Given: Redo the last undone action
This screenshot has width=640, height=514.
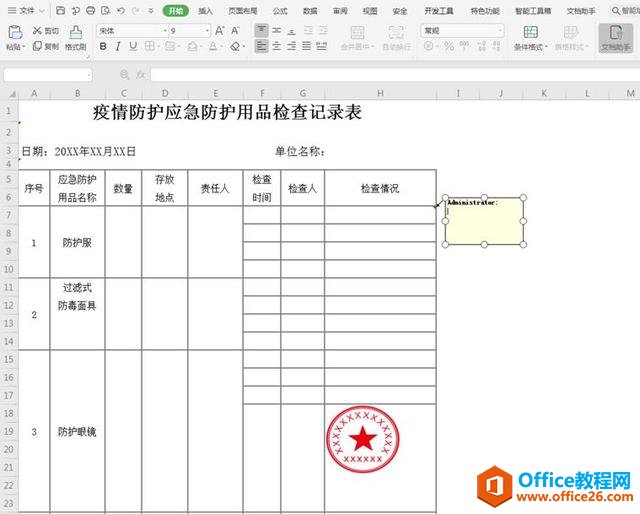Looking at the screenshot, I should 136,11.
